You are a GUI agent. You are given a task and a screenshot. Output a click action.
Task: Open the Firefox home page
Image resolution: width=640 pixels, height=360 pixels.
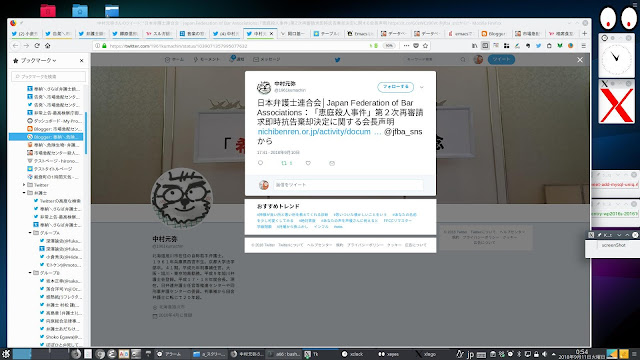tap(48, 46)
